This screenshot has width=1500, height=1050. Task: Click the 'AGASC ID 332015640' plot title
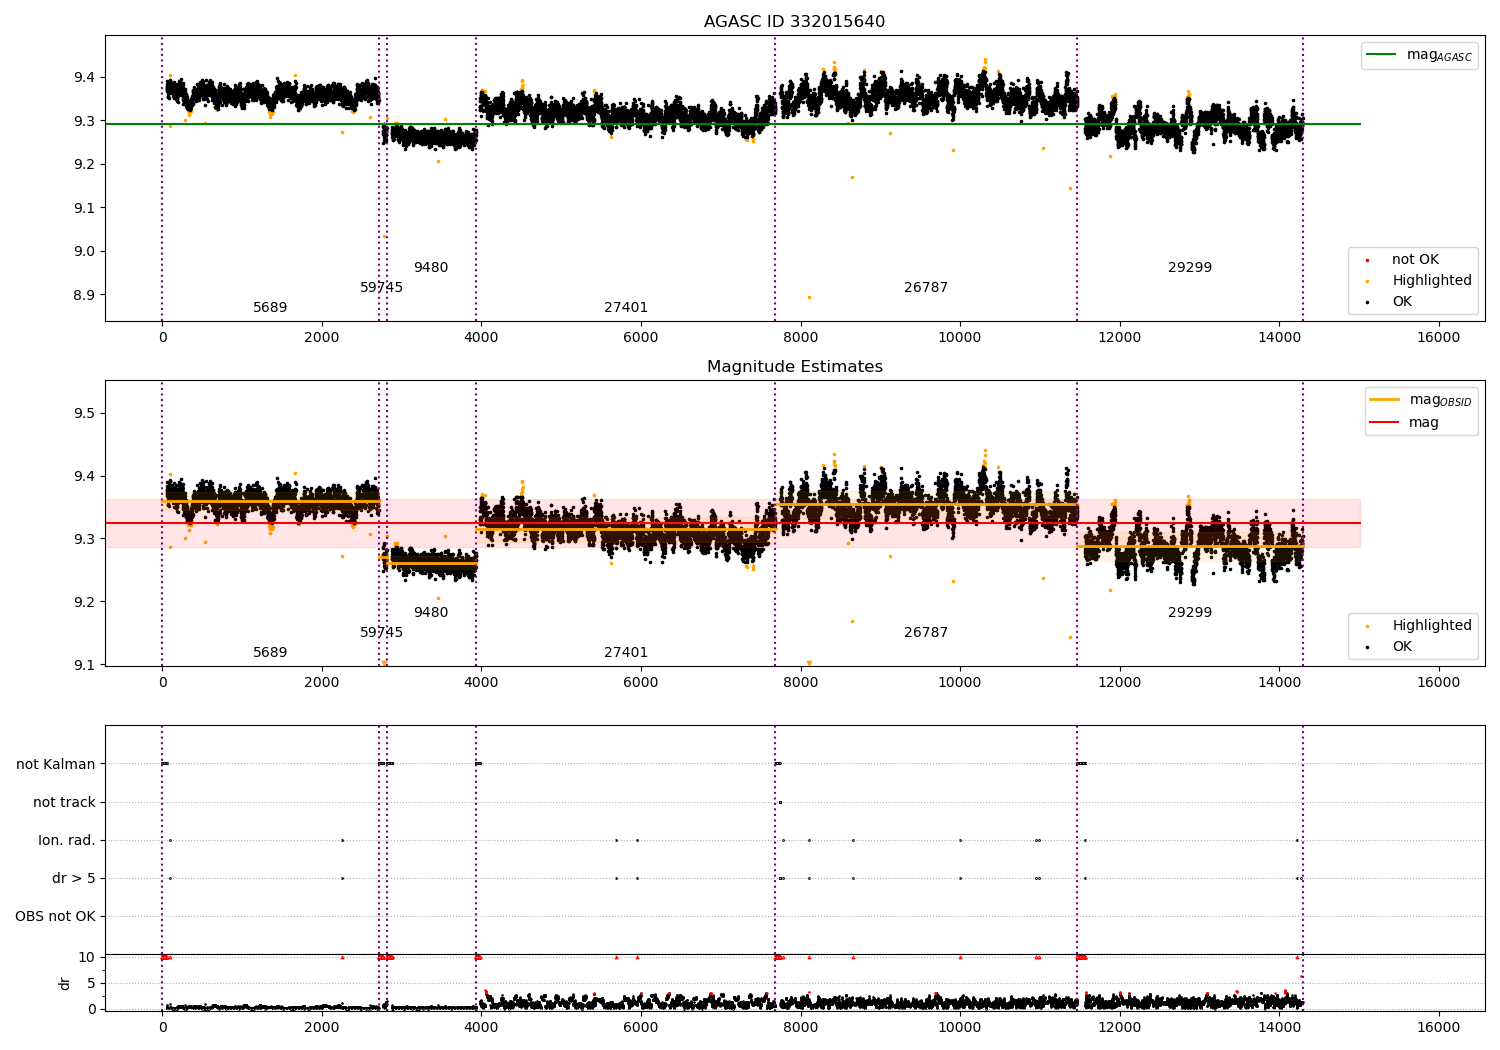pos(794,22)
